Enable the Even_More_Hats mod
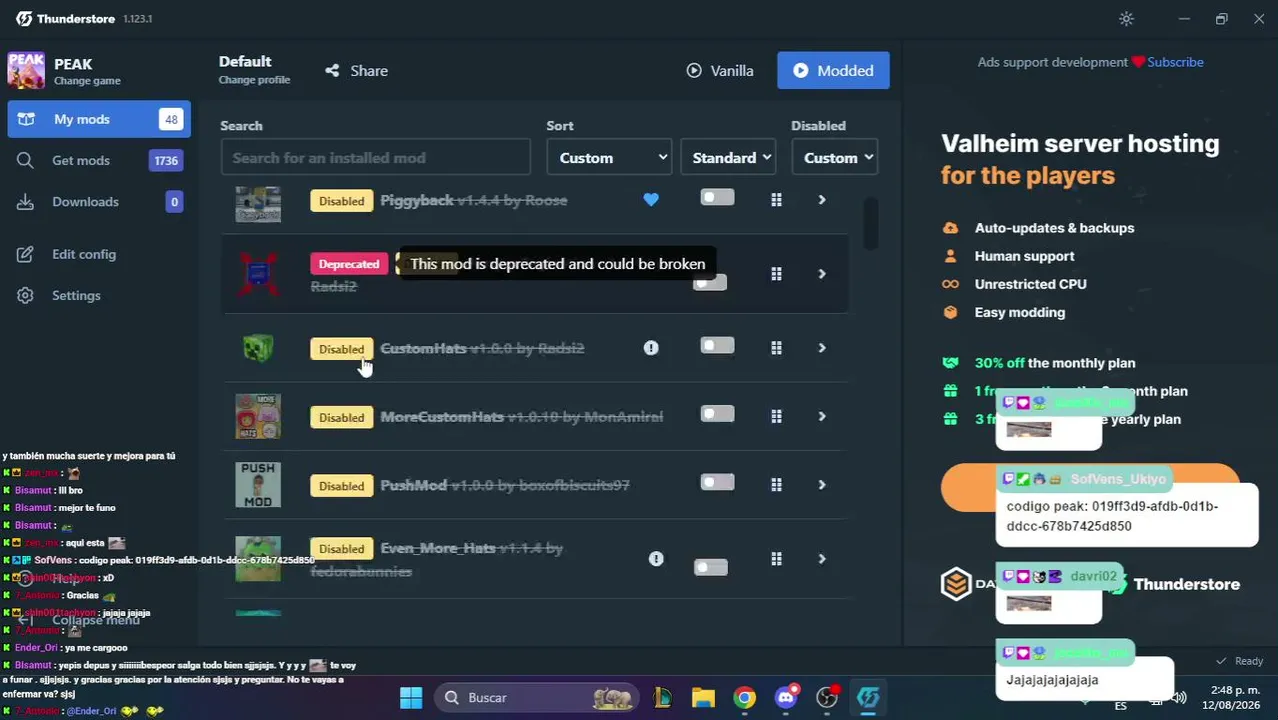 tap(711, 568)
